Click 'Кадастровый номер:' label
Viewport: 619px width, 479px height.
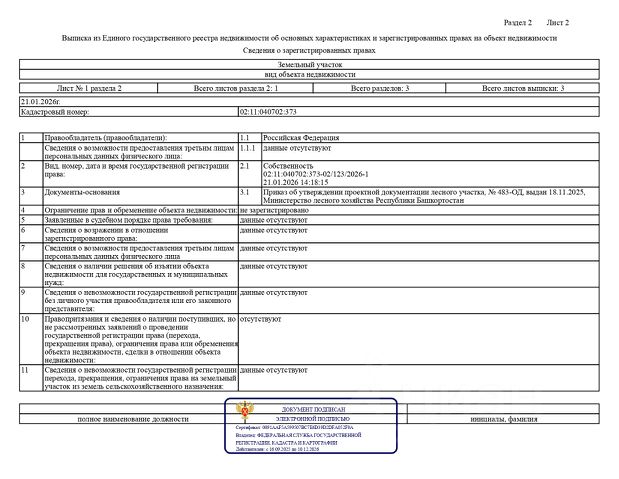pos(55,112)
